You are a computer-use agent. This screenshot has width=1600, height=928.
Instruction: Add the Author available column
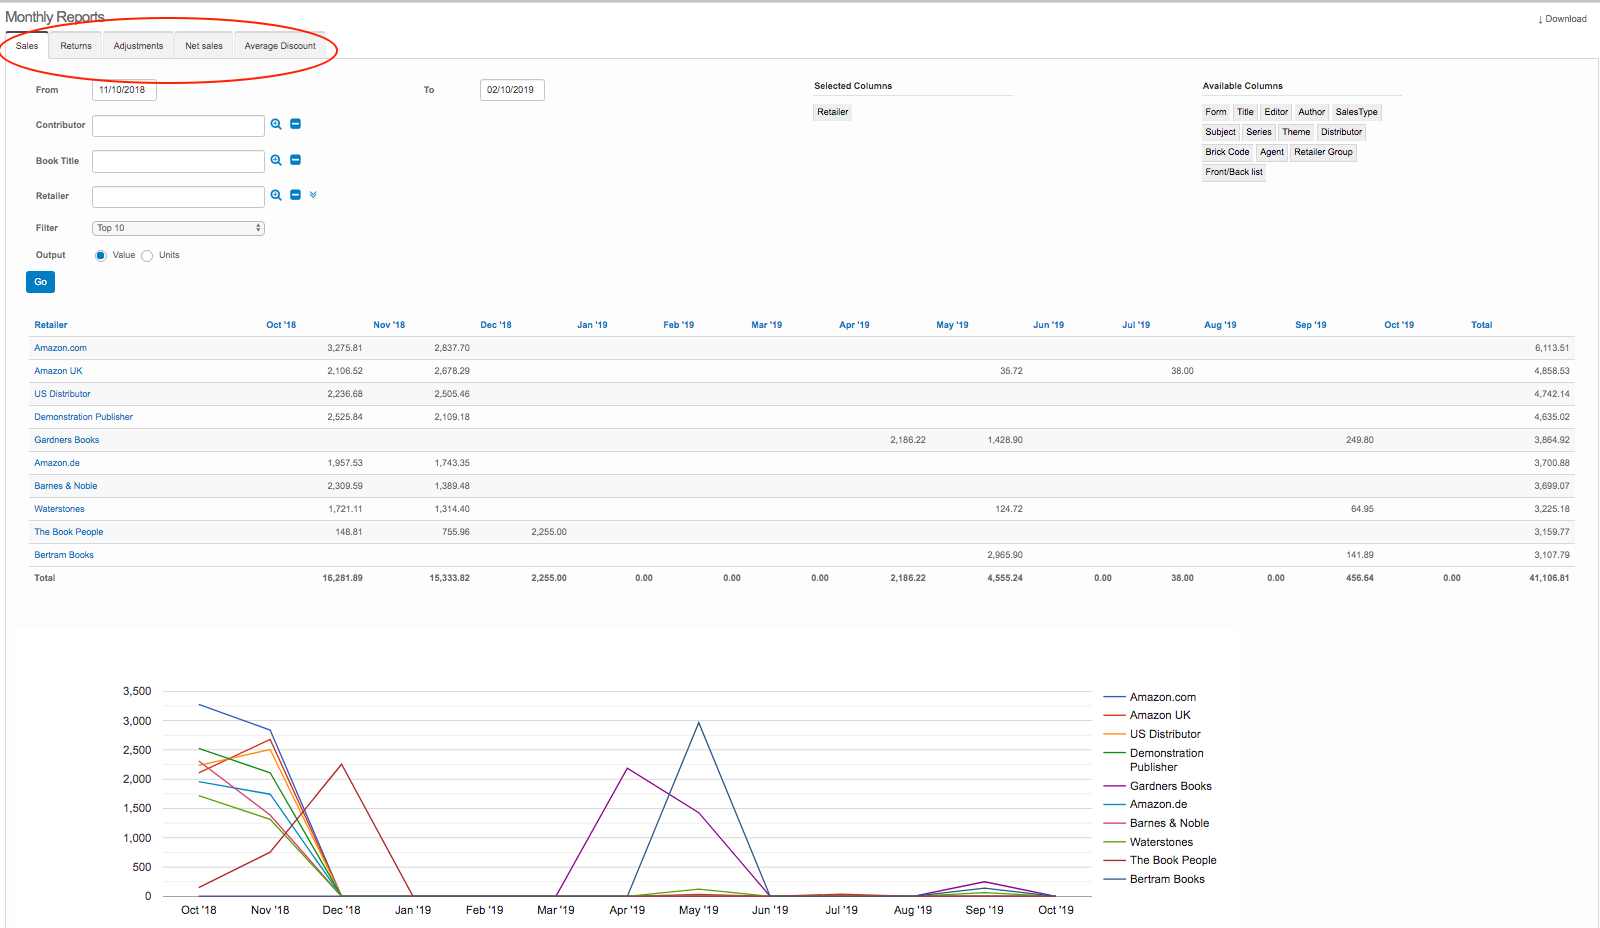[1311, 112]
